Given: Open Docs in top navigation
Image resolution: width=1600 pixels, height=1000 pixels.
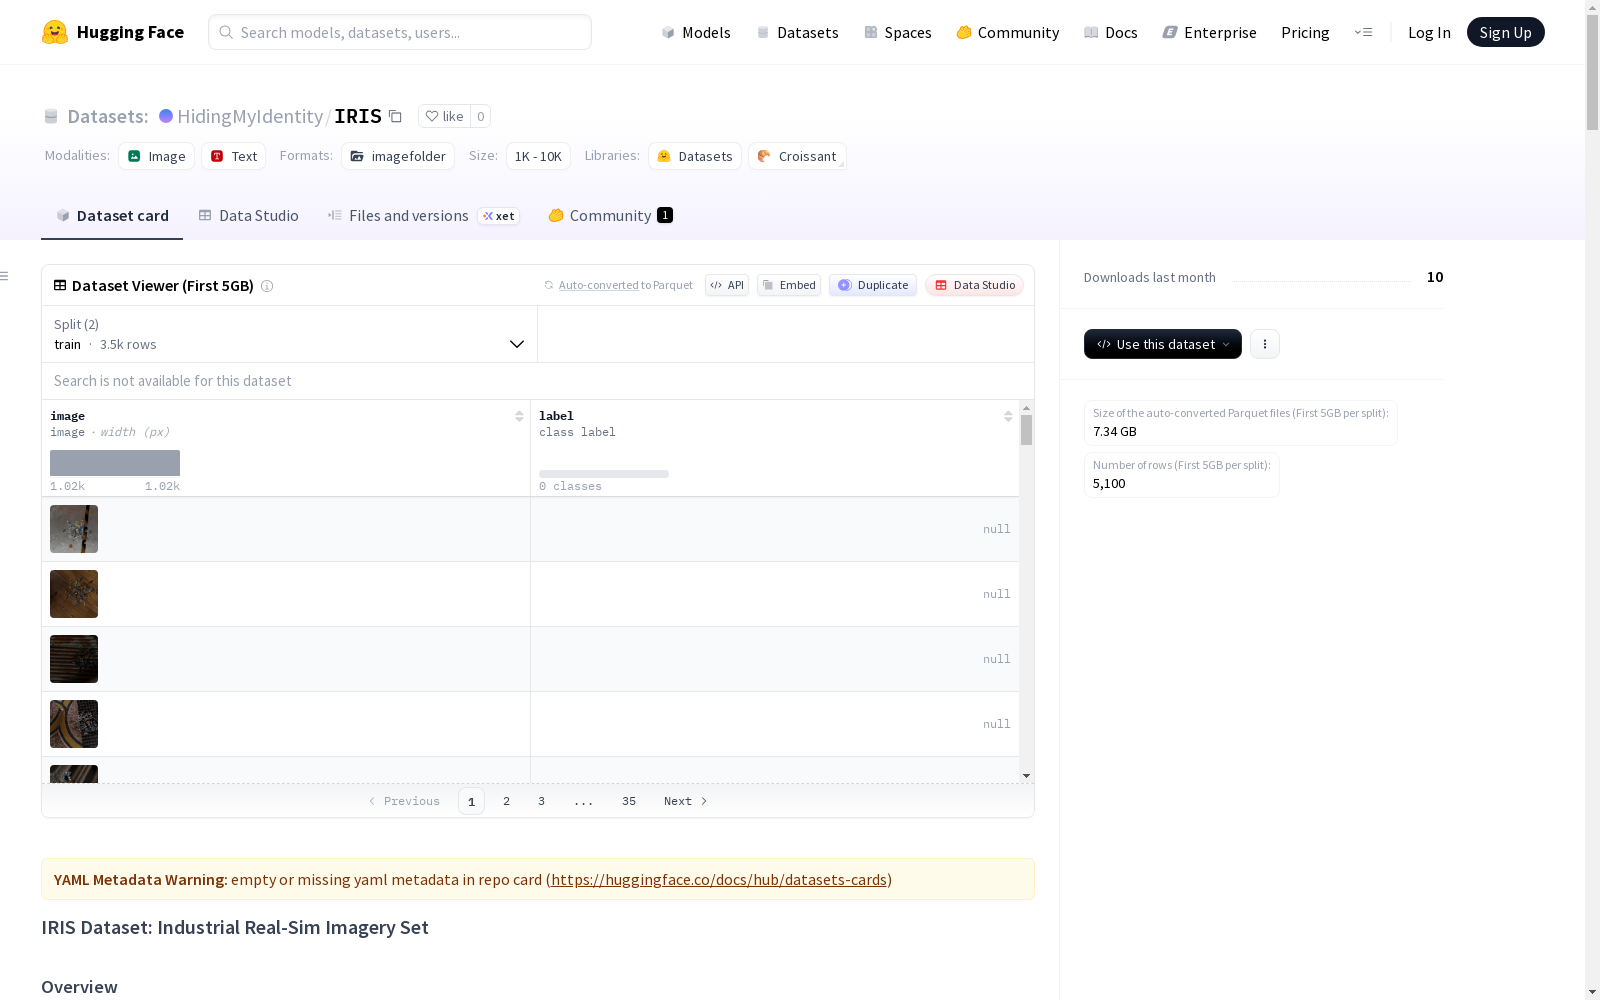Looking at the screenshot, I should coord(1111,32).
